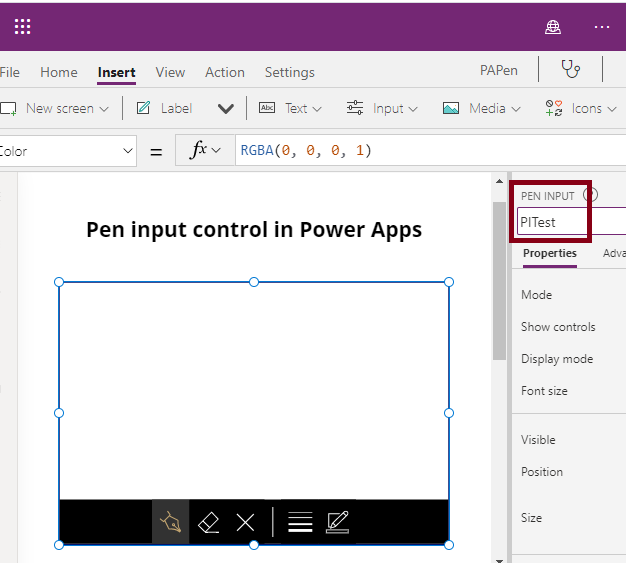
Task: Switch to the Properties tab in the right pane
Action: pos(550,253)
